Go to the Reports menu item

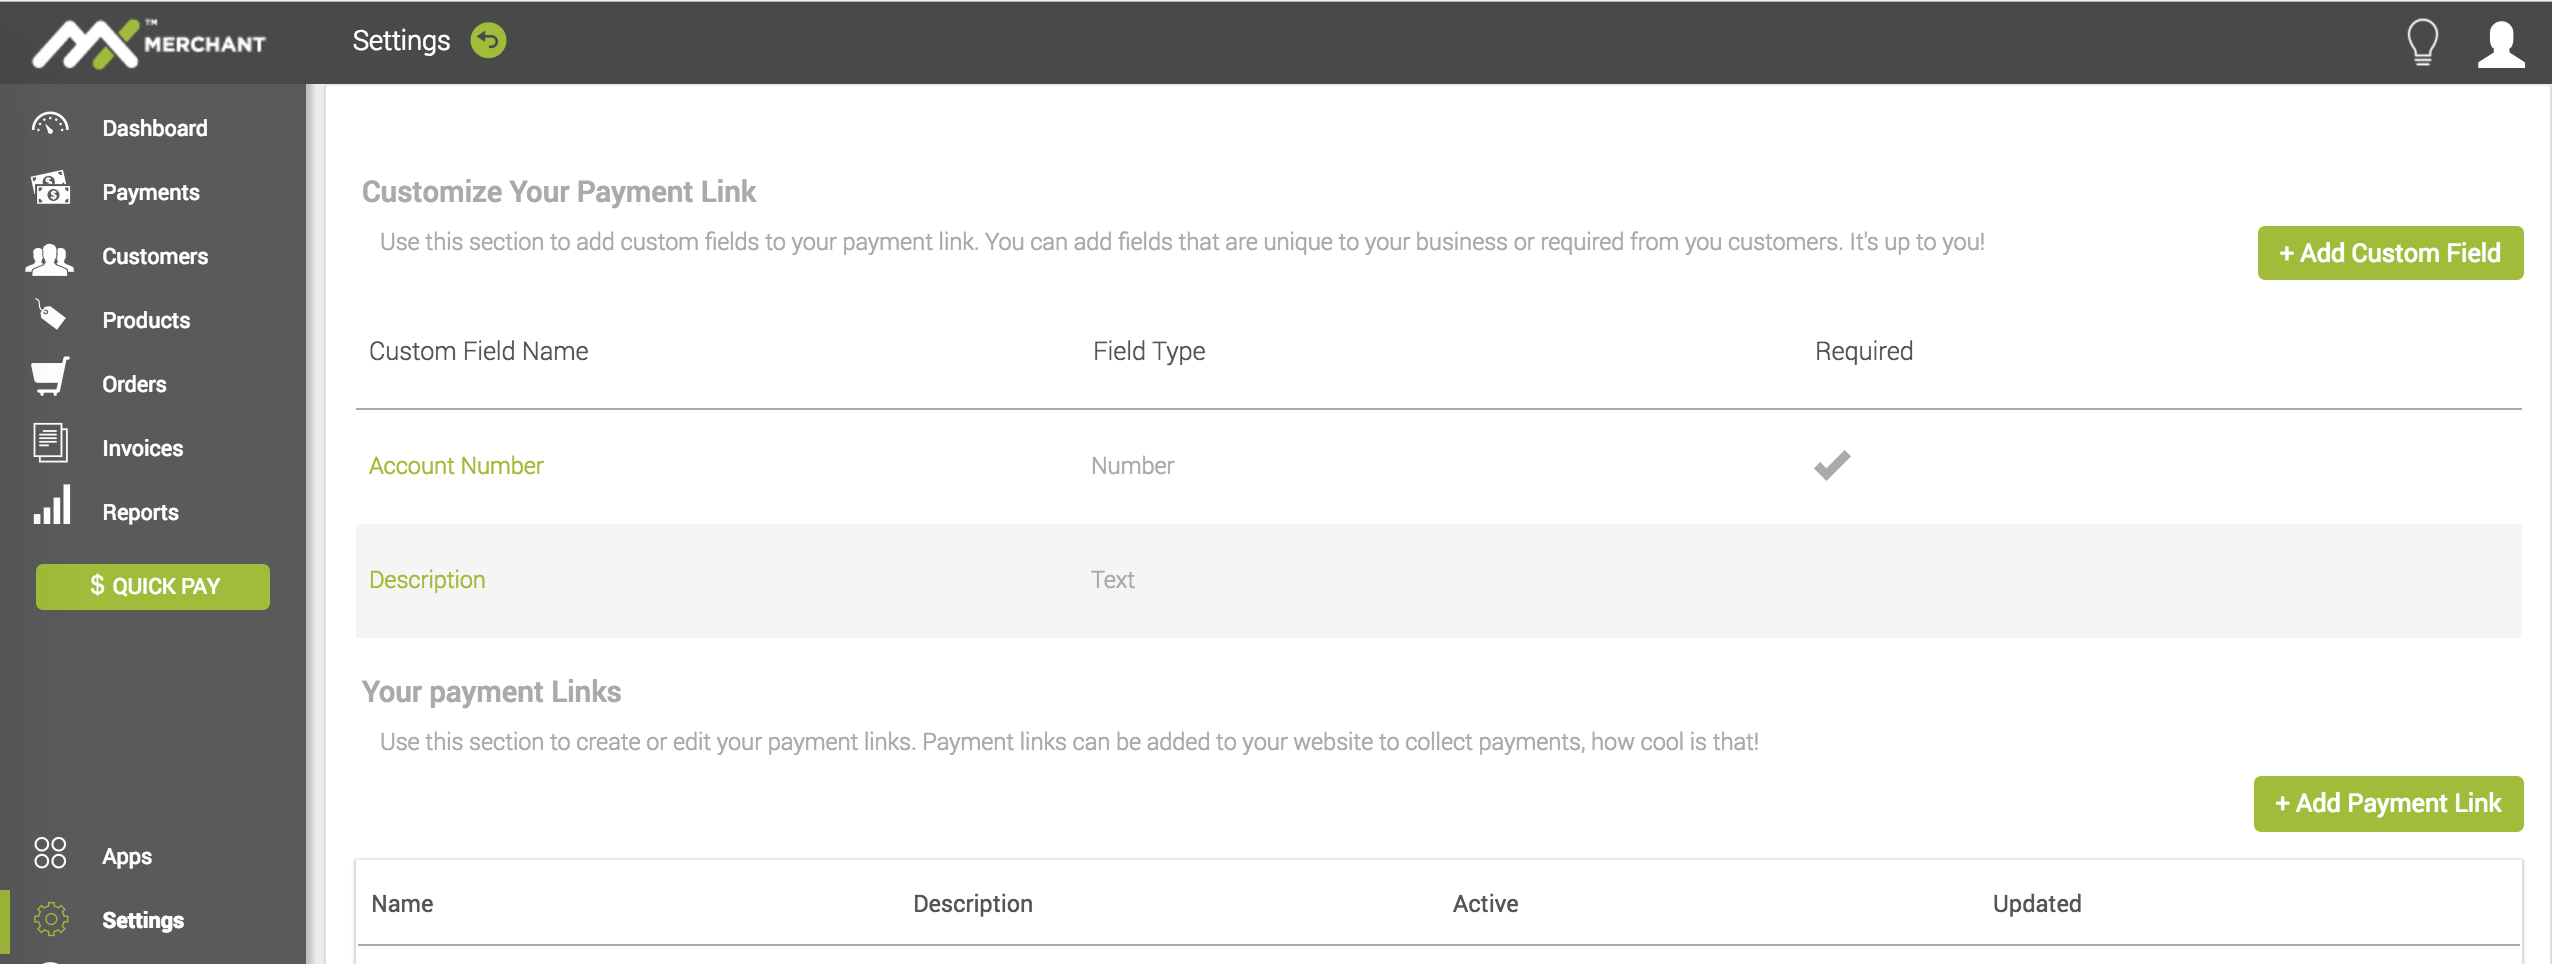[140, 513]
